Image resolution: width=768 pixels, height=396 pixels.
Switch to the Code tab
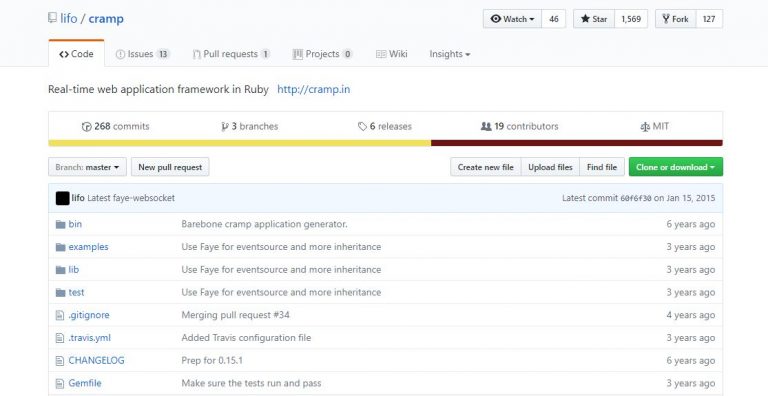(x=76, y=54)
